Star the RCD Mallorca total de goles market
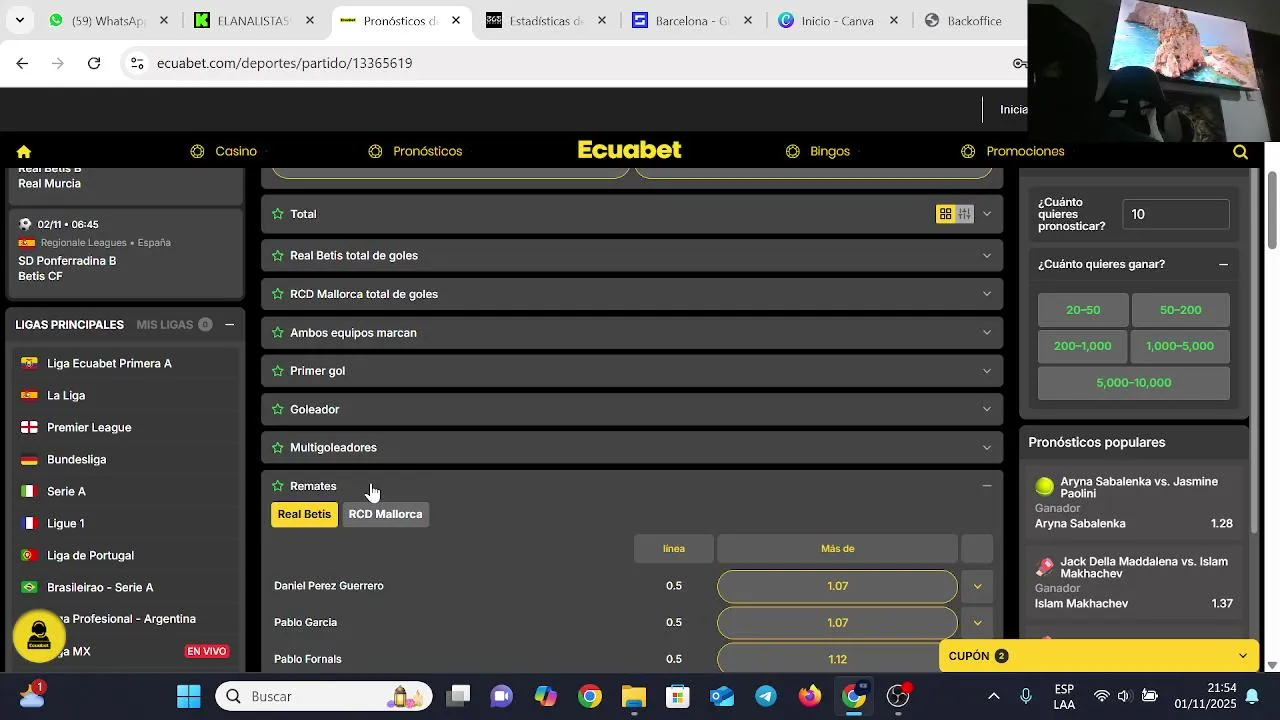This screenshot has width=1280, height=720. [x=278, y=294]
